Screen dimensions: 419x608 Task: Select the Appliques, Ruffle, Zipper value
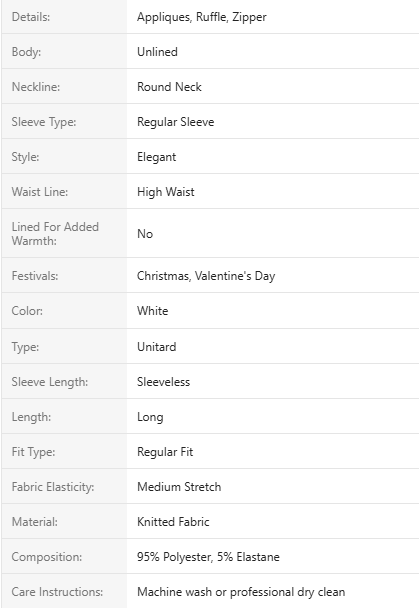pos(202,17)
